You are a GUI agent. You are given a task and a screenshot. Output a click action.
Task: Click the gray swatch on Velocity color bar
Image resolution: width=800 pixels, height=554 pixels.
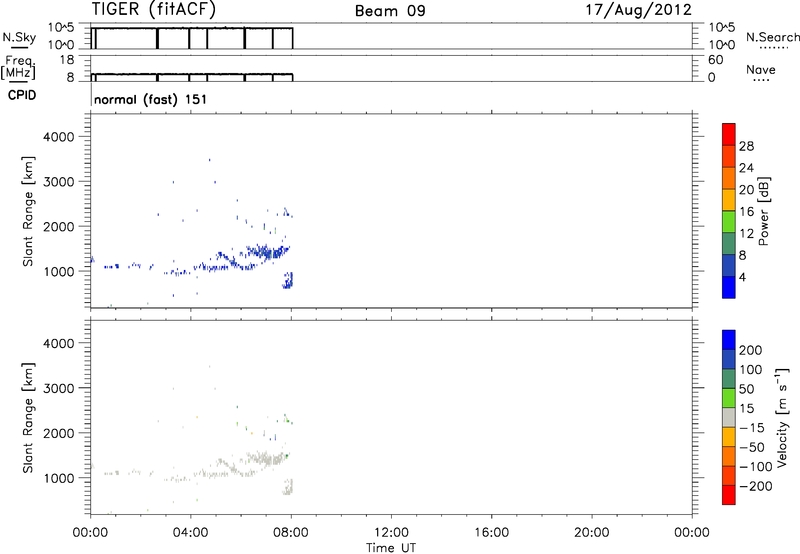[x=729, y=417]
